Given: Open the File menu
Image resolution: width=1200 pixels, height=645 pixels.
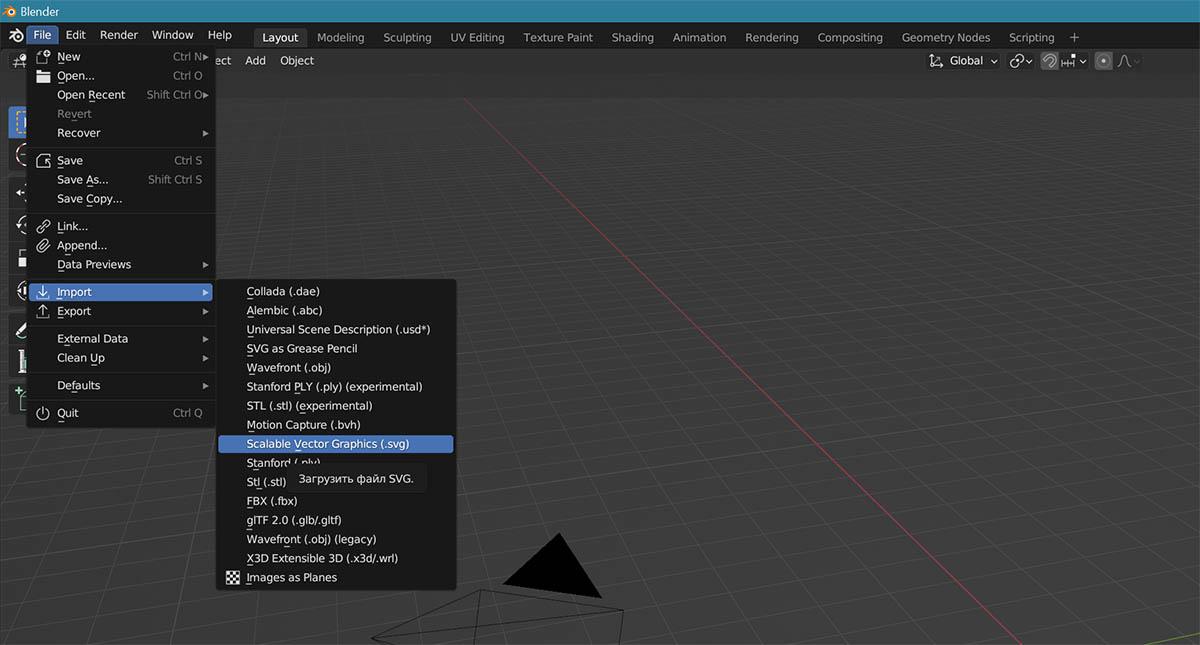Looking at the screenshot, I should [42, 35].
